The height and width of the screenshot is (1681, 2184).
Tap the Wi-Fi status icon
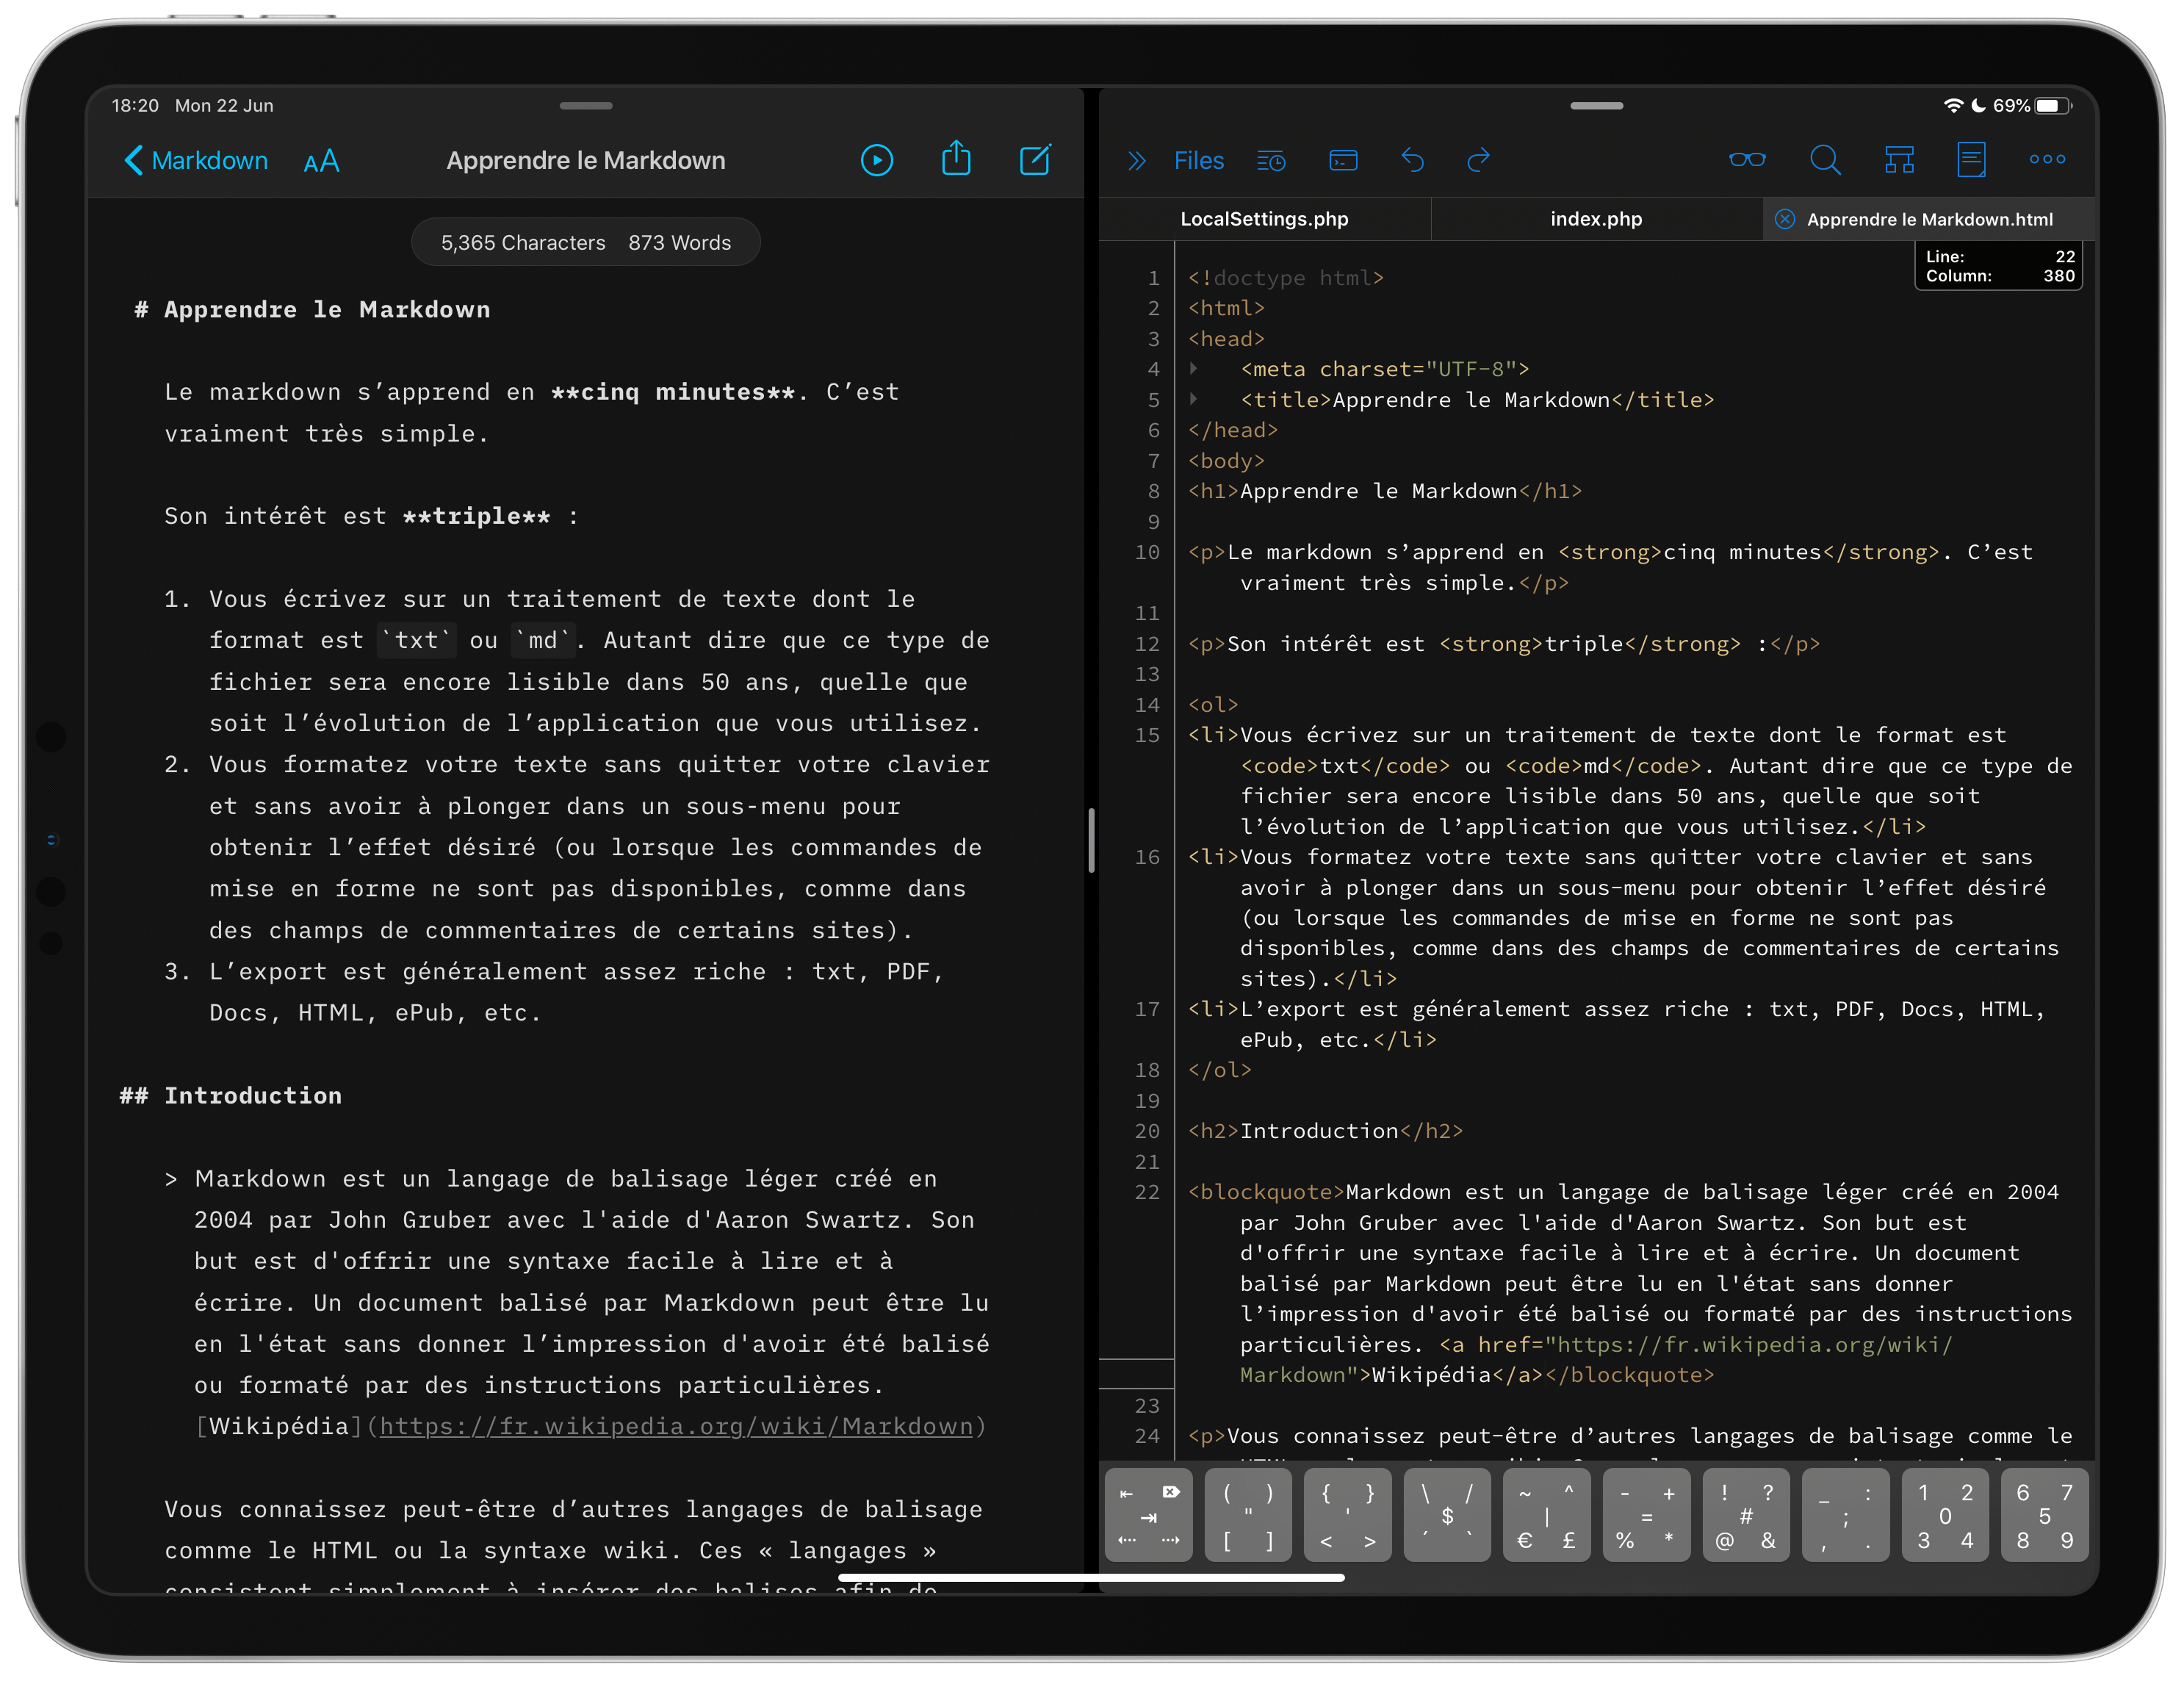click(1953, 105)
